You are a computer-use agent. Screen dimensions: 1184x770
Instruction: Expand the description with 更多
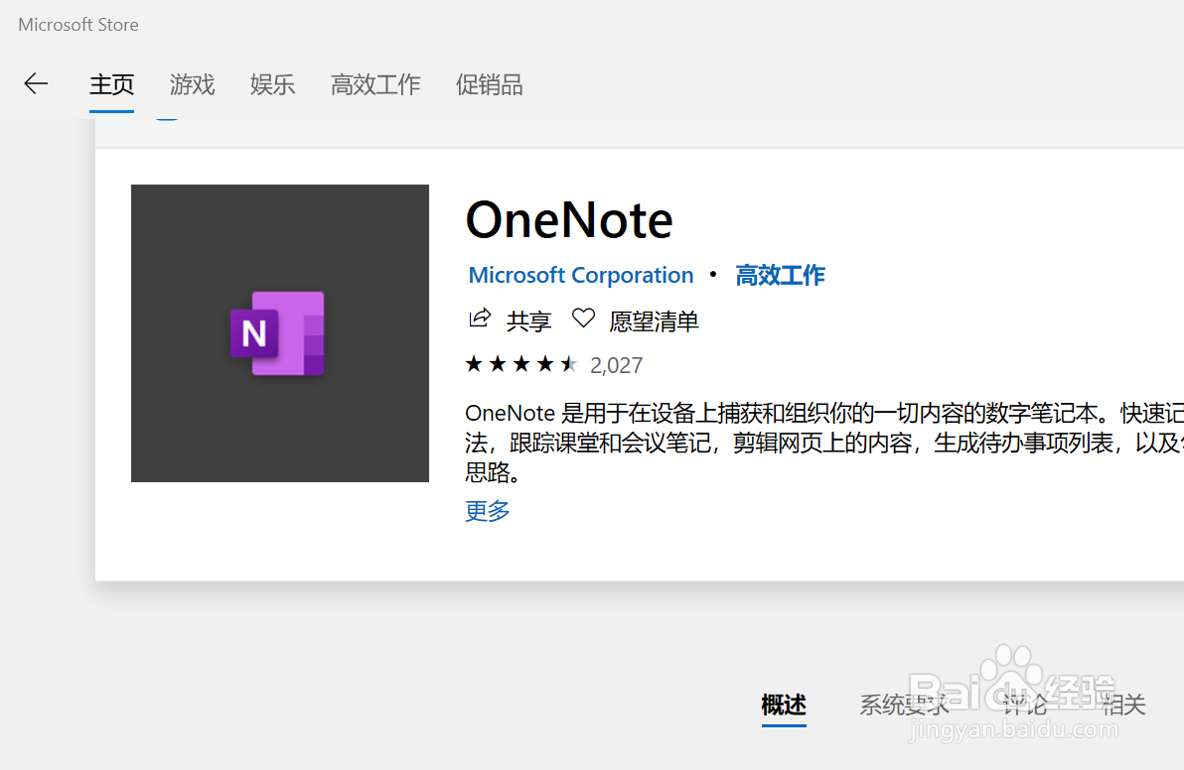pyautogui.click(x=488, y=511)
